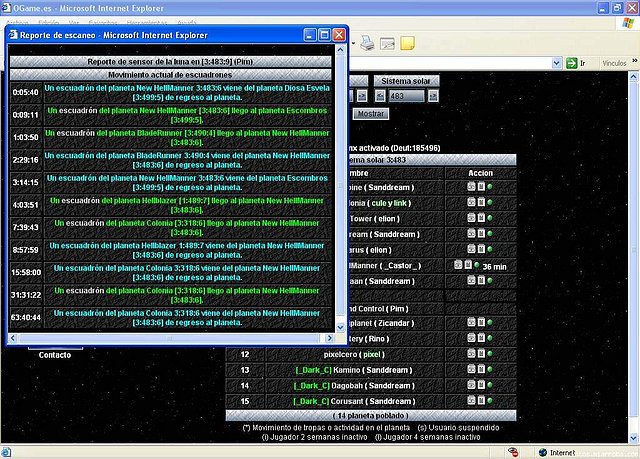Click player name Zicandar
The width and height of the screenshot is (640, 459).
393,323
